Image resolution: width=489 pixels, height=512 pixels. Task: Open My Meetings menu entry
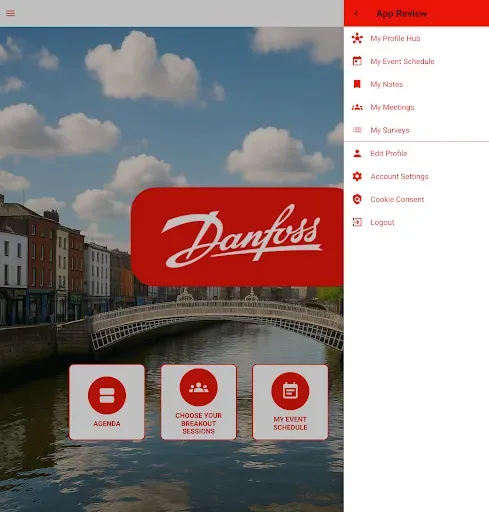[x=416, y=107]
